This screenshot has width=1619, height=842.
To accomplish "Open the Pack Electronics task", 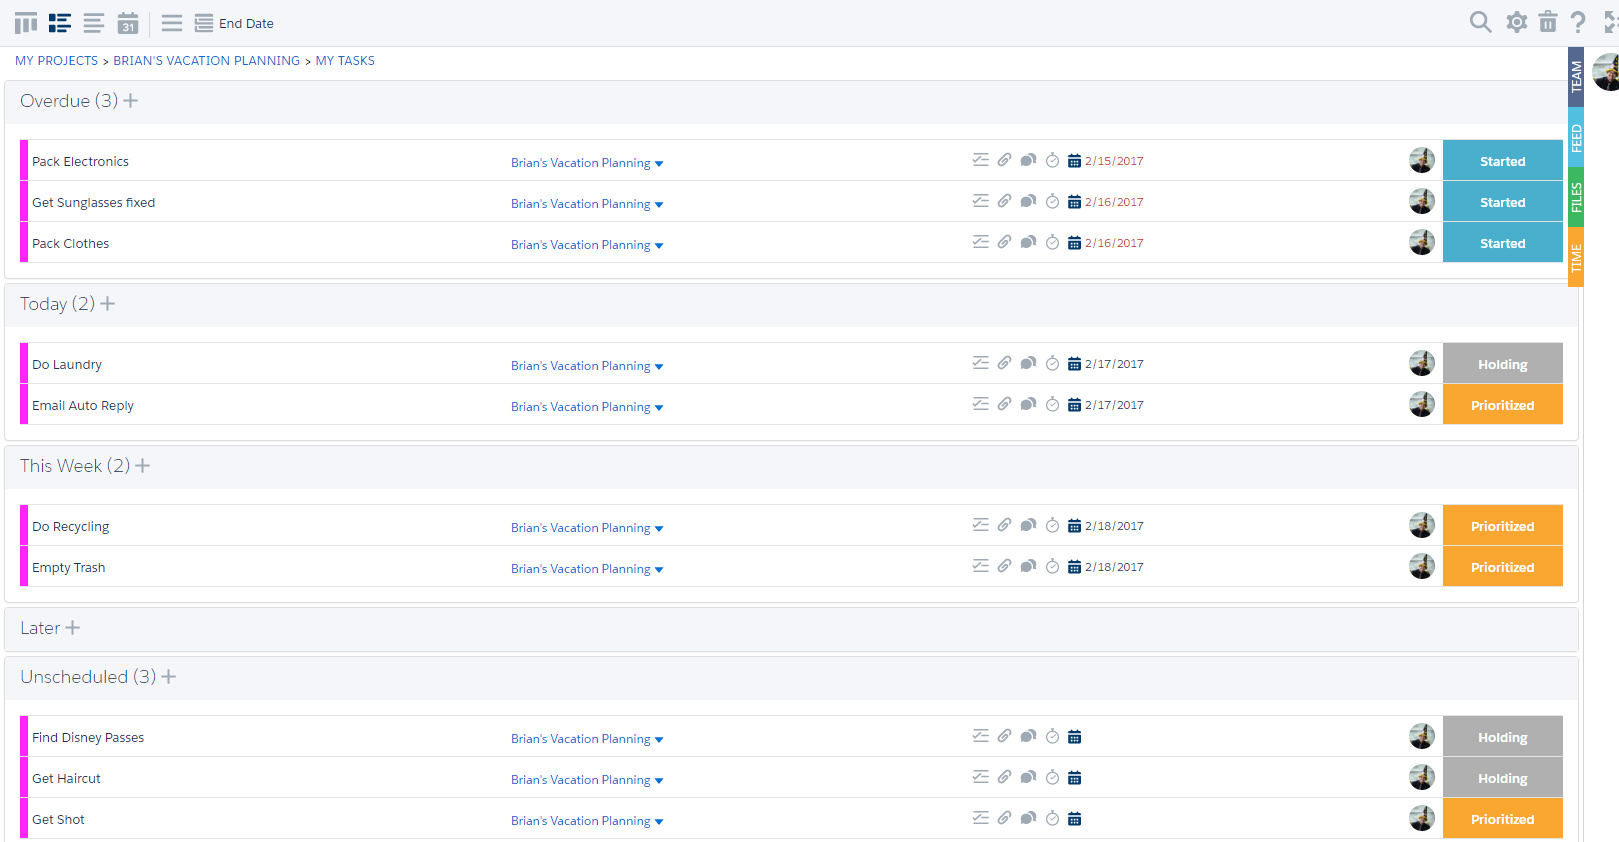I will (x=80, y=162).
